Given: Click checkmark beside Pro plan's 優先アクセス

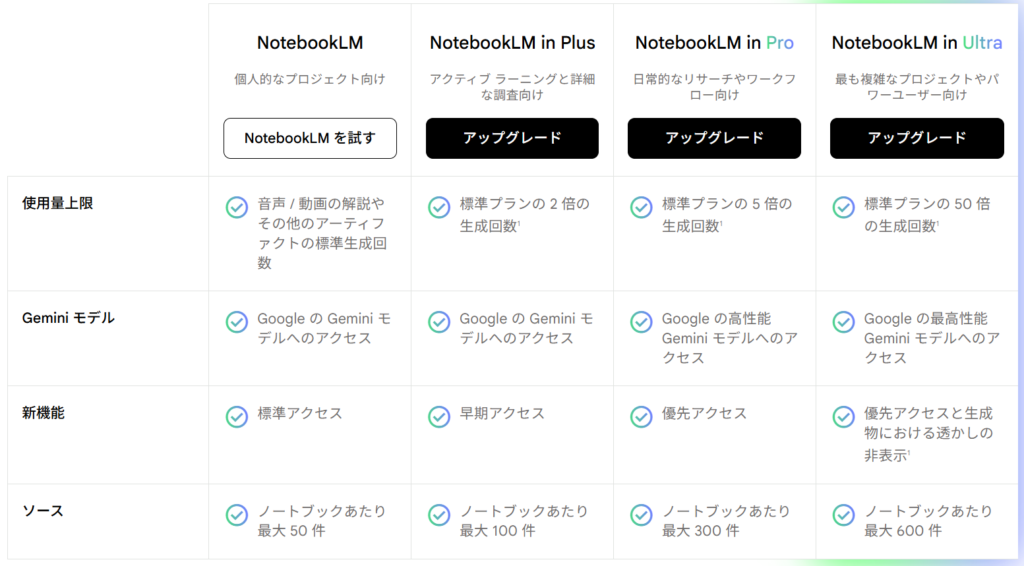Looking at the screenshot, I should (x=641, y=416).
